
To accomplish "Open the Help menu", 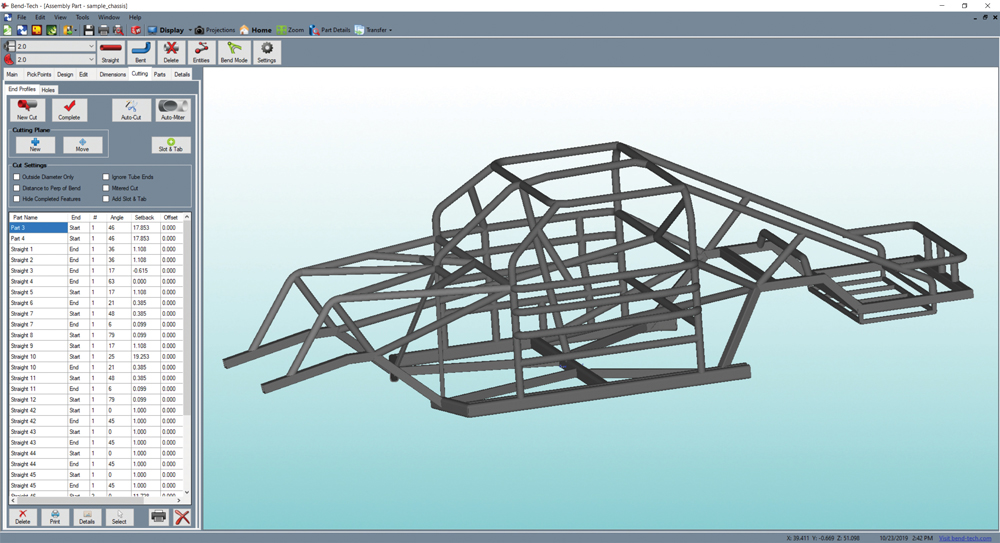I will click(x=135, y=17).
